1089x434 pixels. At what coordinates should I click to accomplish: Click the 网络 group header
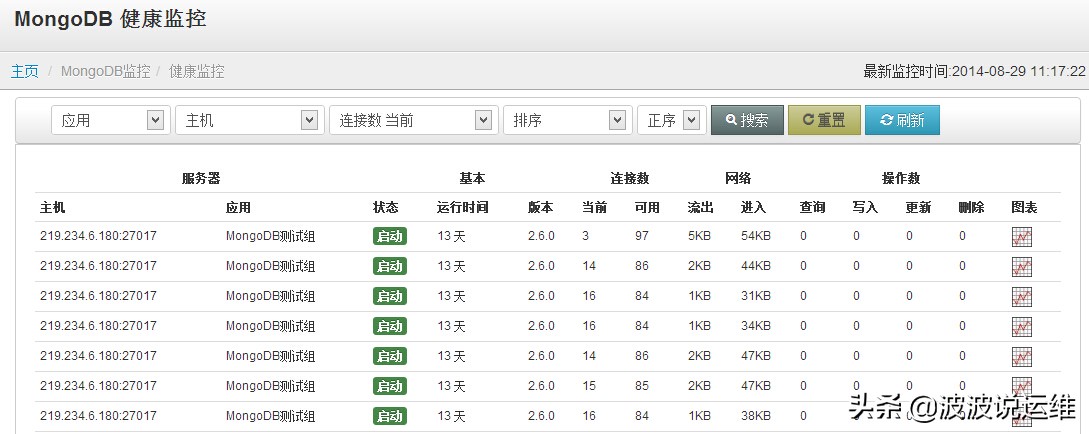tap(738, 178)
